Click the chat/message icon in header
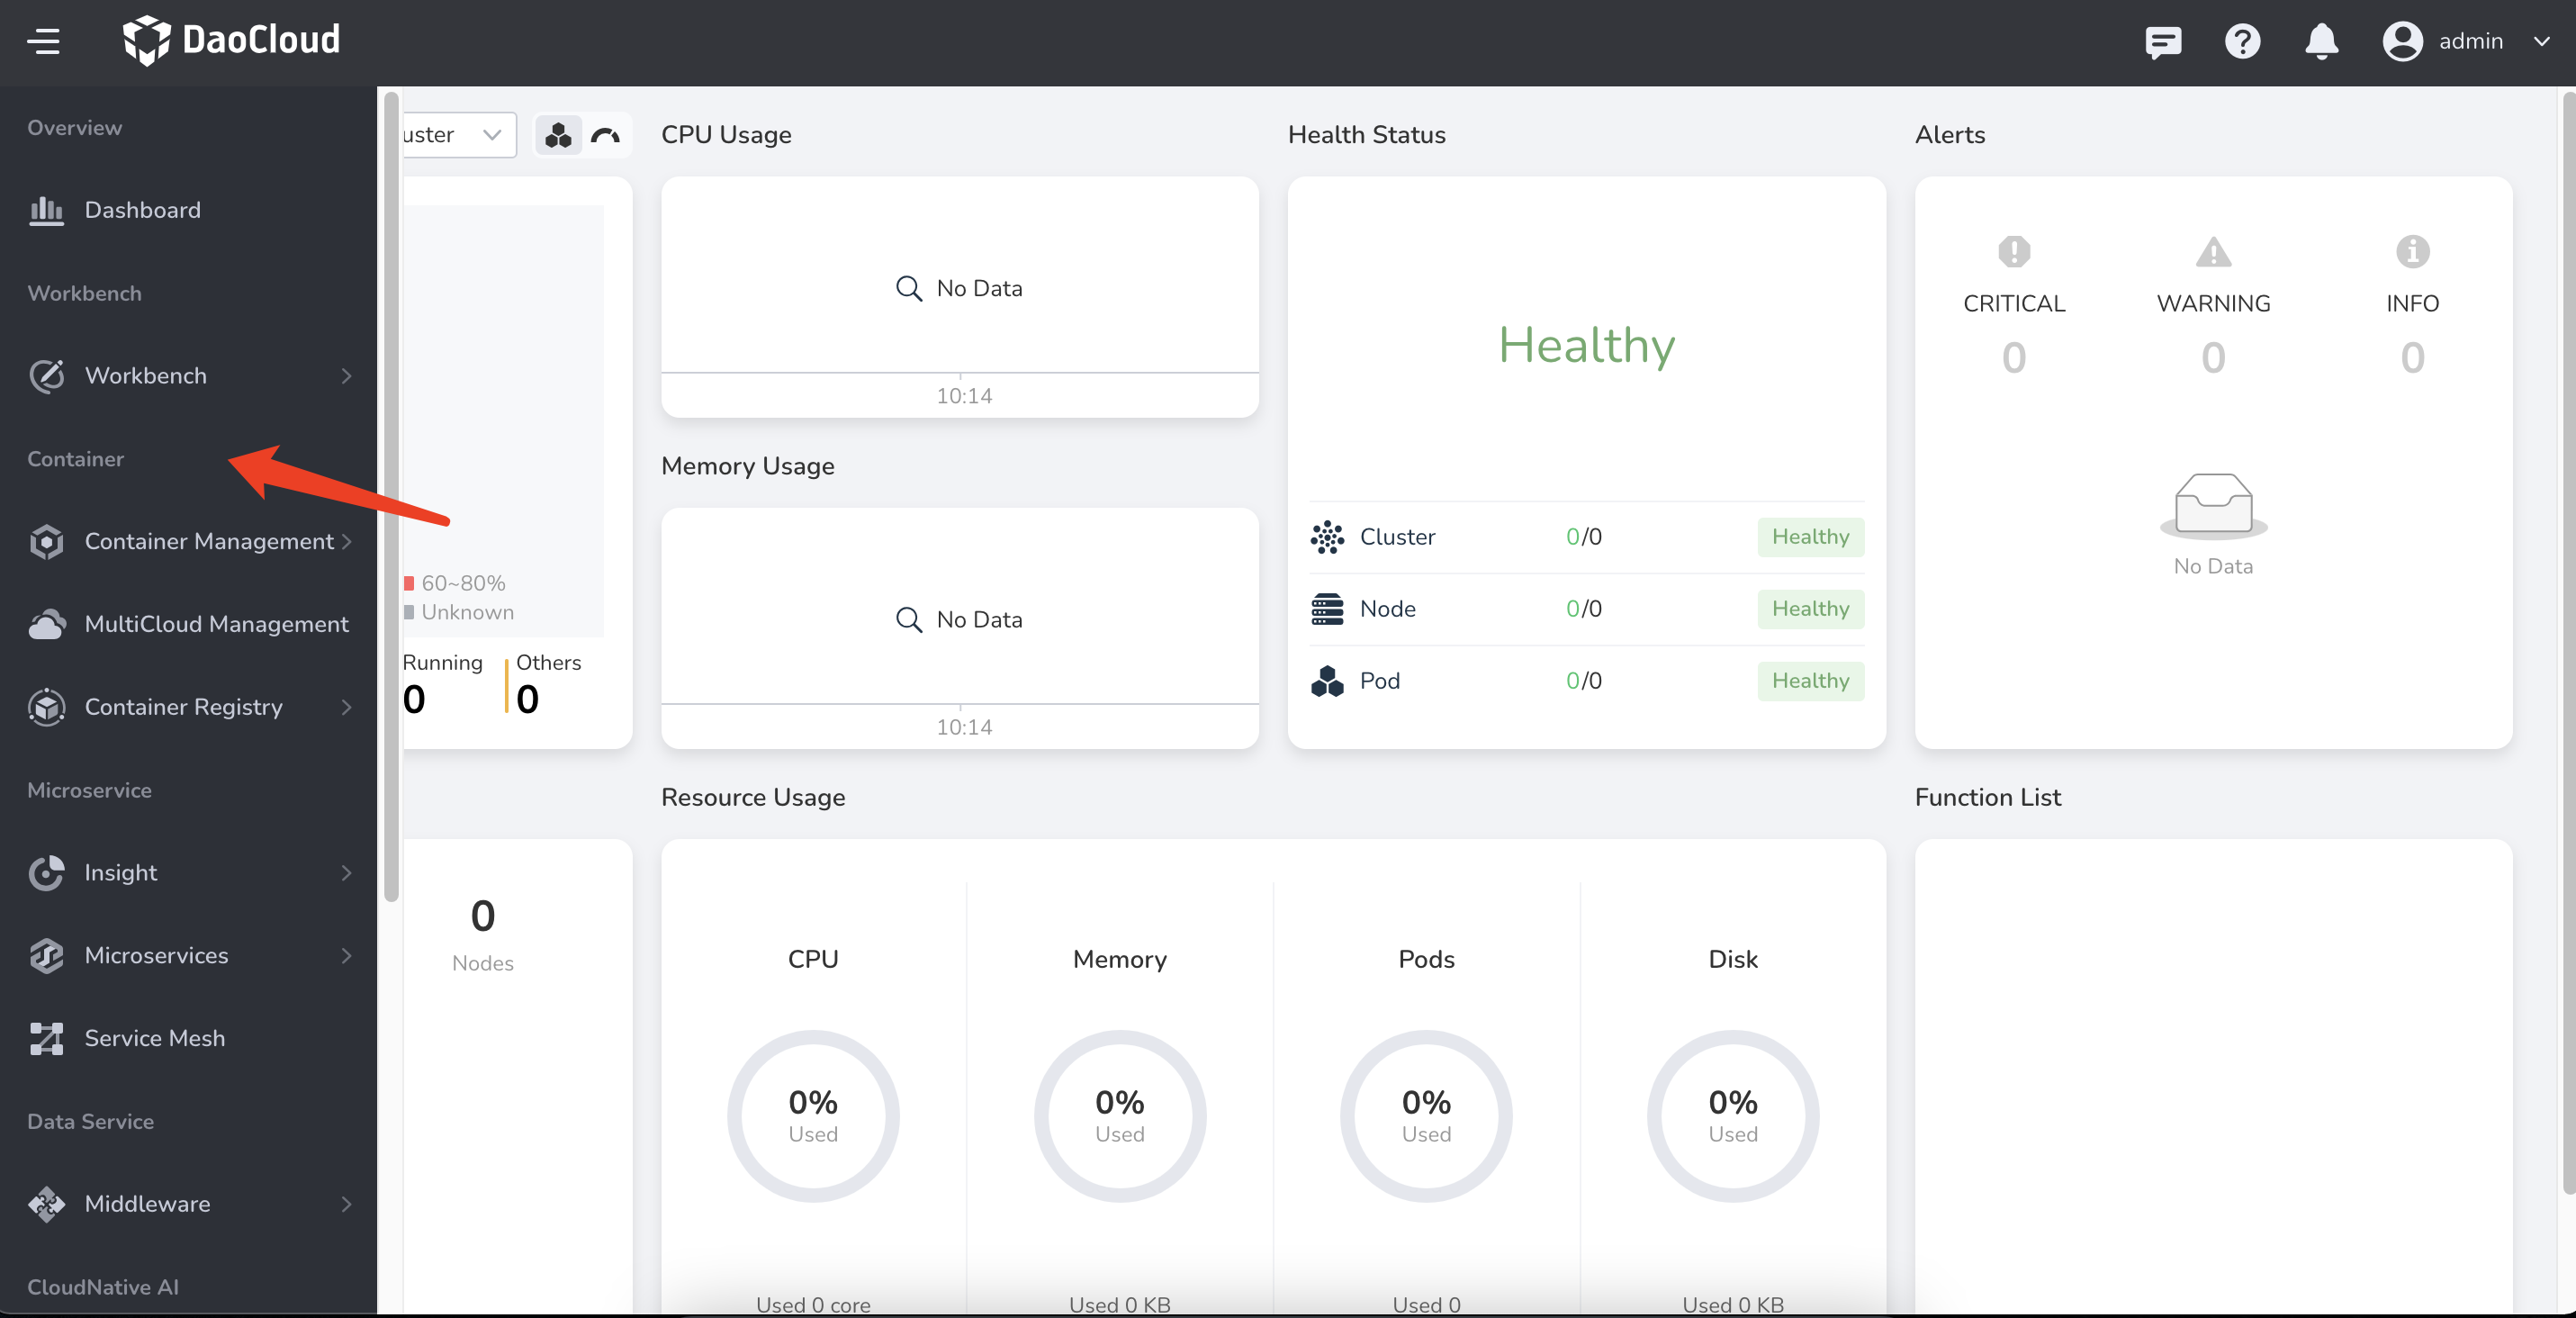Image resolution: width=2576 pixels, height=1318 pixels. [x=2163, y=39]
